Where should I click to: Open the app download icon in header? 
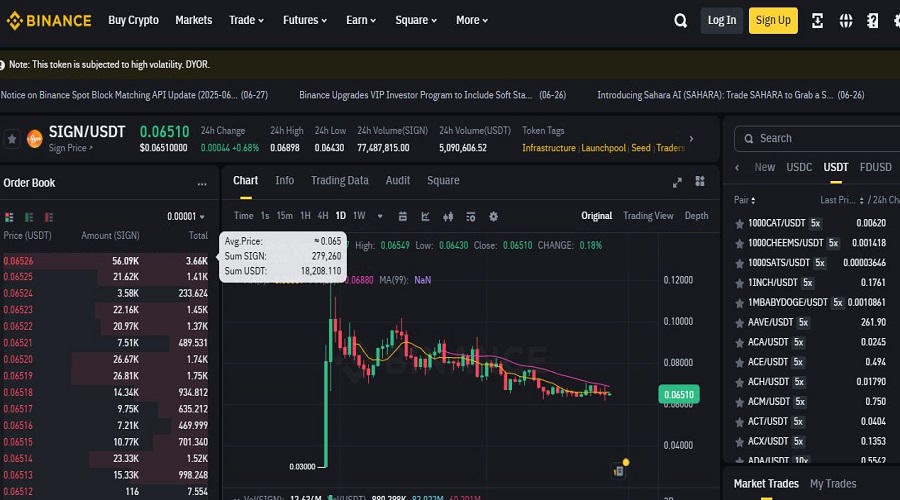click(x=817, y=21)
